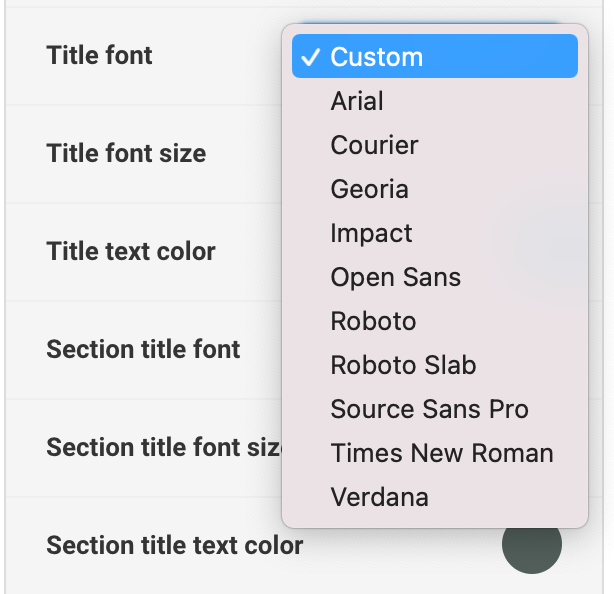Click the Section title font size label
The height and width of the screenshot is (594, 614).
click(164, 447)
